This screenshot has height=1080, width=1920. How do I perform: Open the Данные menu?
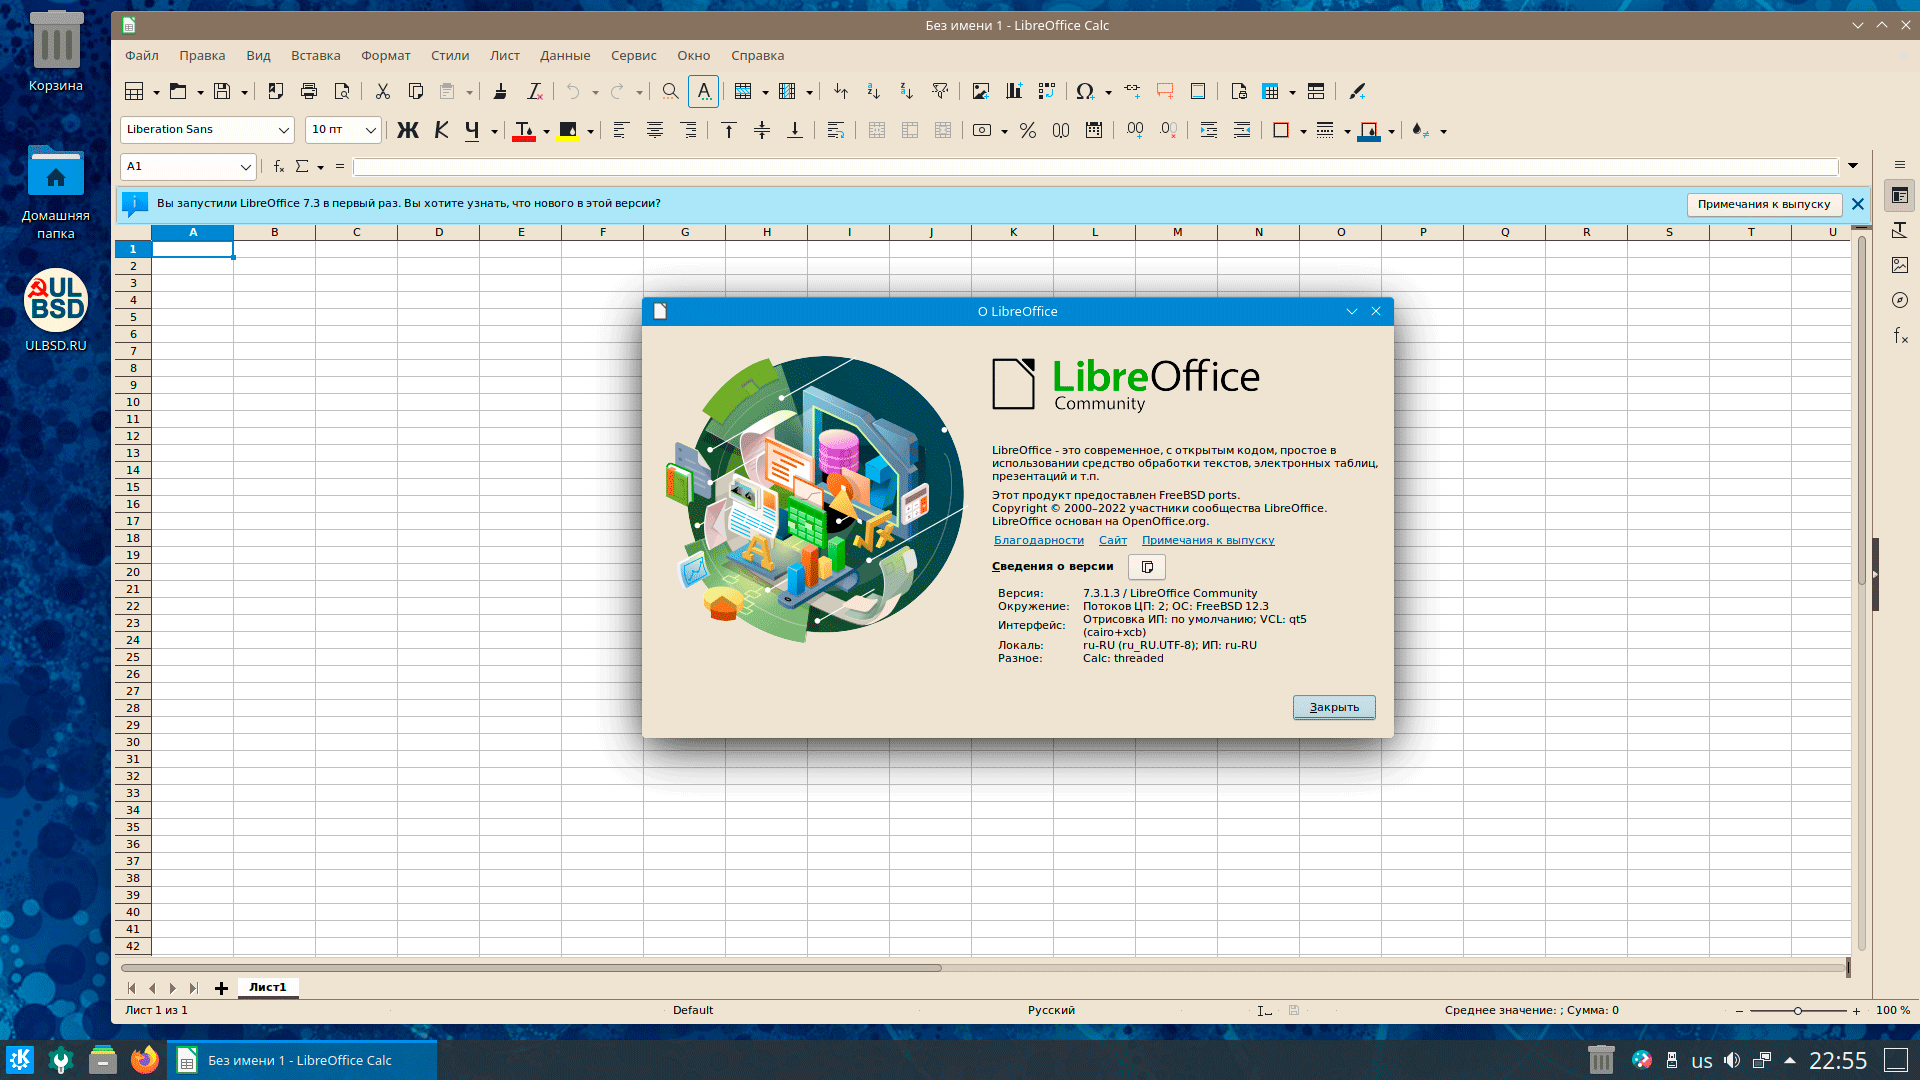565,56
